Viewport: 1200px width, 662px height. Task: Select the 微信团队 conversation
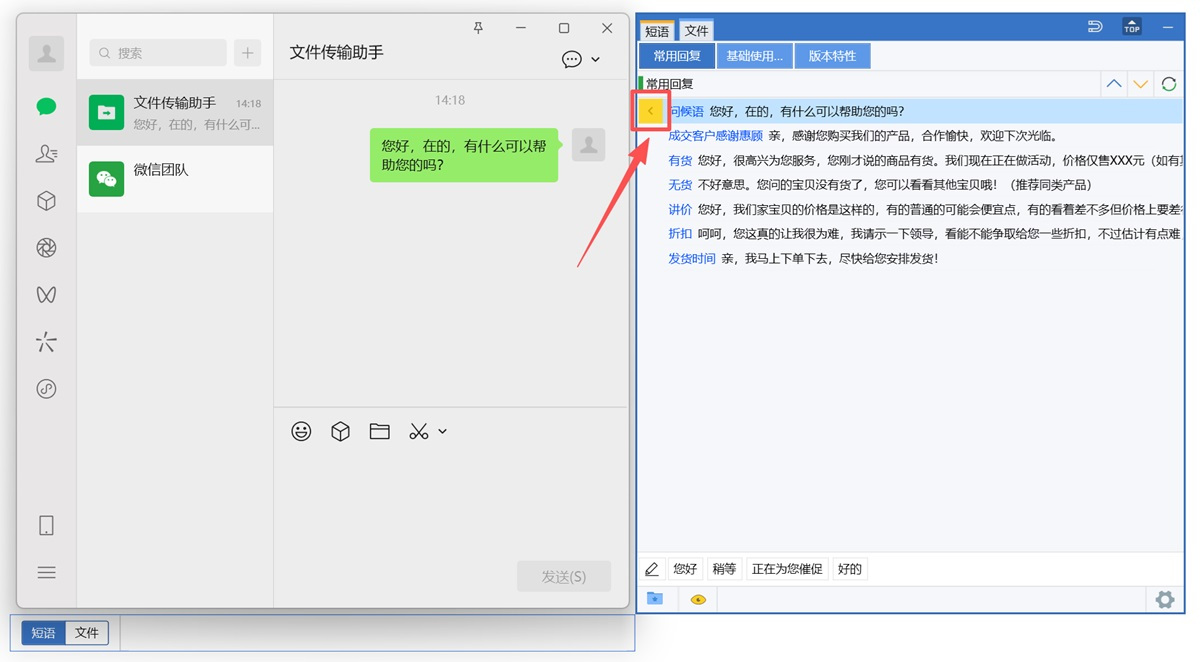[x=175, y=179]
